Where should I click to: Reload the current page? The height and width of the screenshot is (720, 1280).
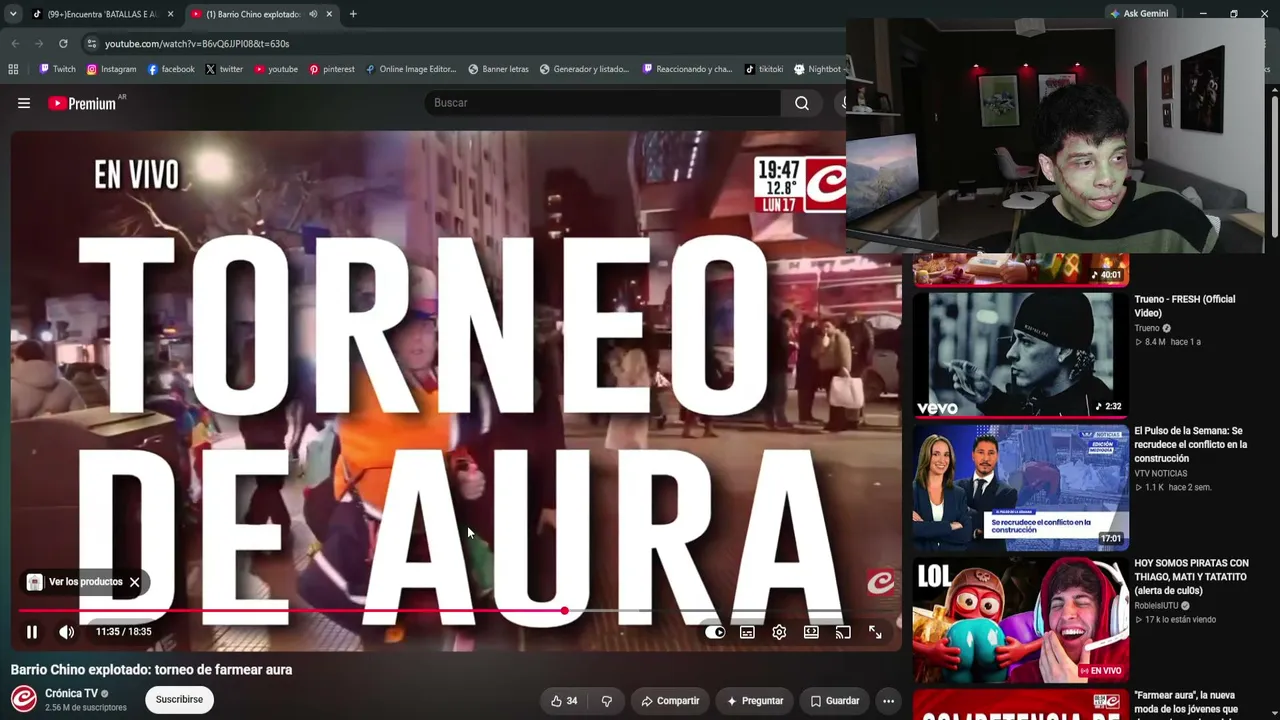[63, 44]
